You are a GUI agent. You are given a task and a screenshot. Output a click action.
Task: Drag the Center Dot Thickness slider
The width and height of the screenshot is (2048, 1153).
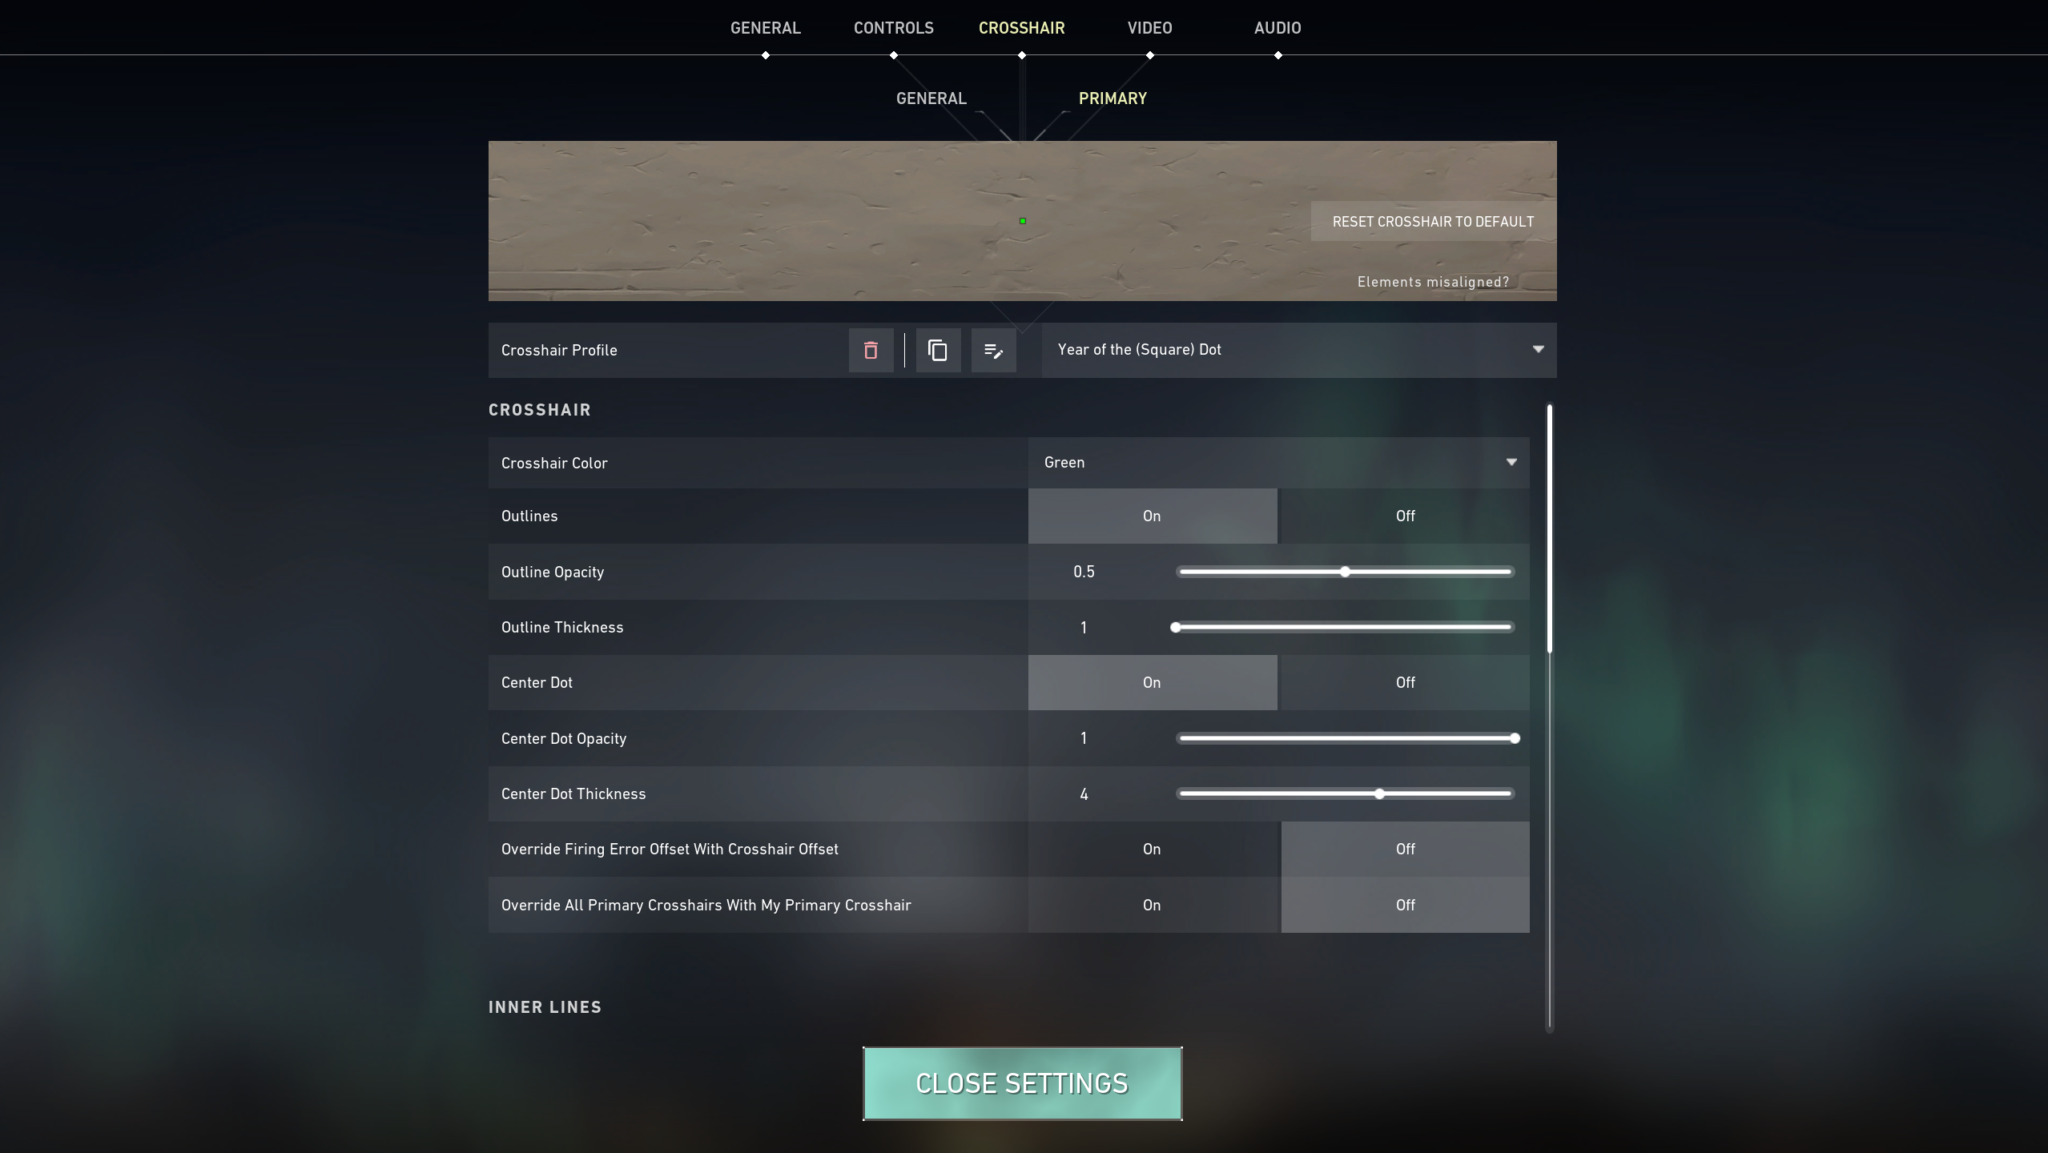[1377, 794]
